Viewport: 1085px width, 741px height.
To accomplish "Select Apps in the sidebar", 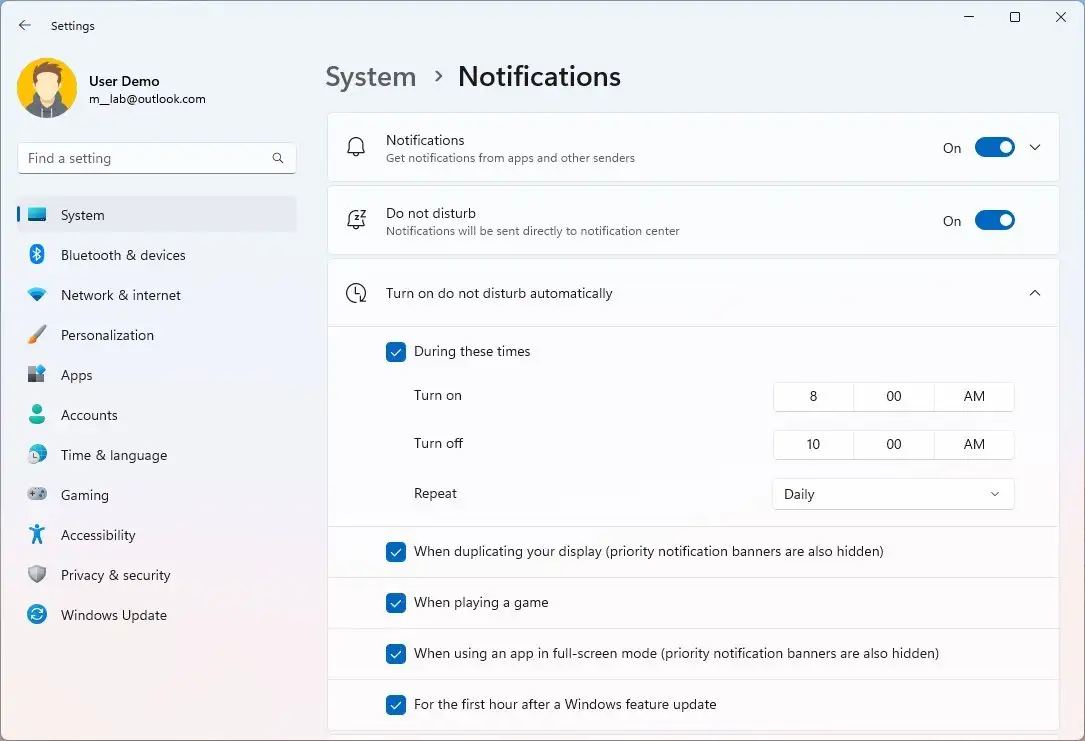I will [77, 375].
